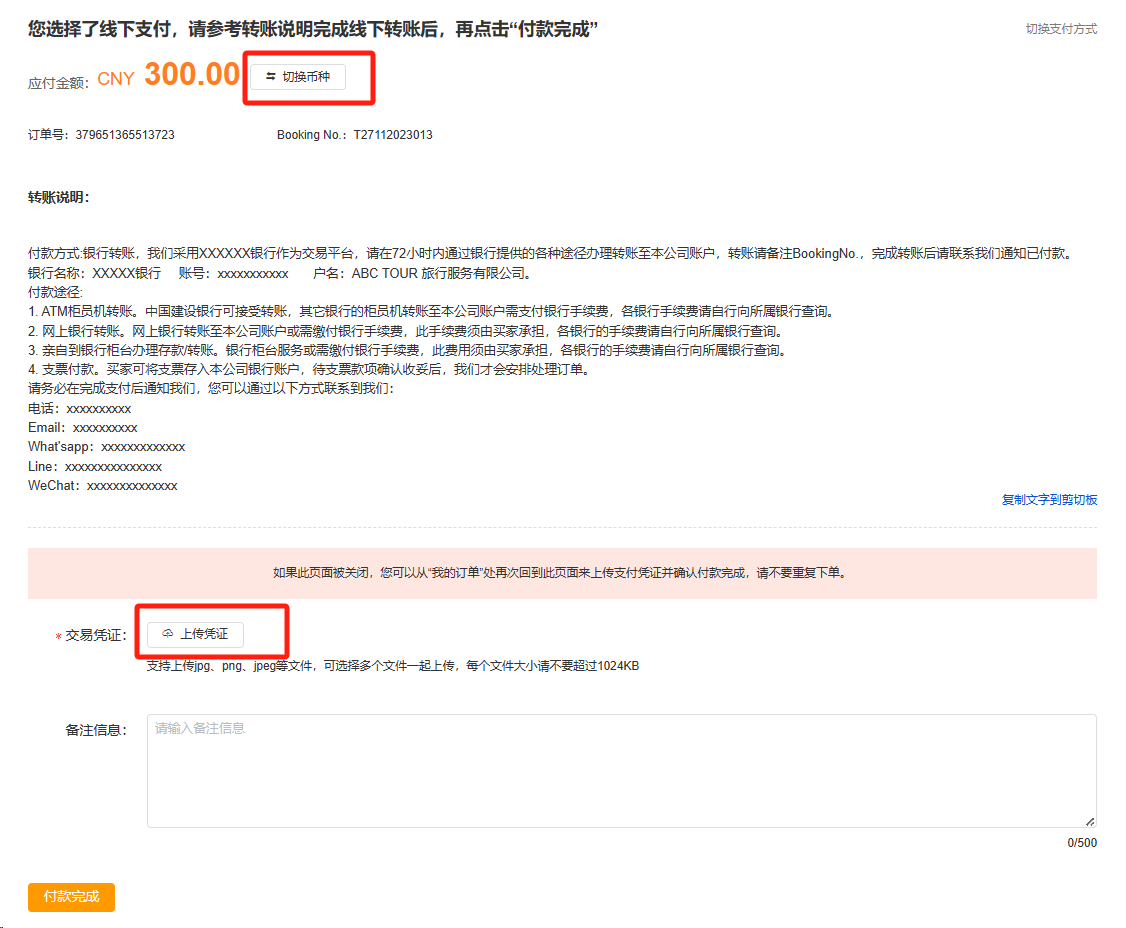1126x928 pixels.
Task: Click 复制文字到剪切板 to copy instructions
Action: pos(1049,499)
